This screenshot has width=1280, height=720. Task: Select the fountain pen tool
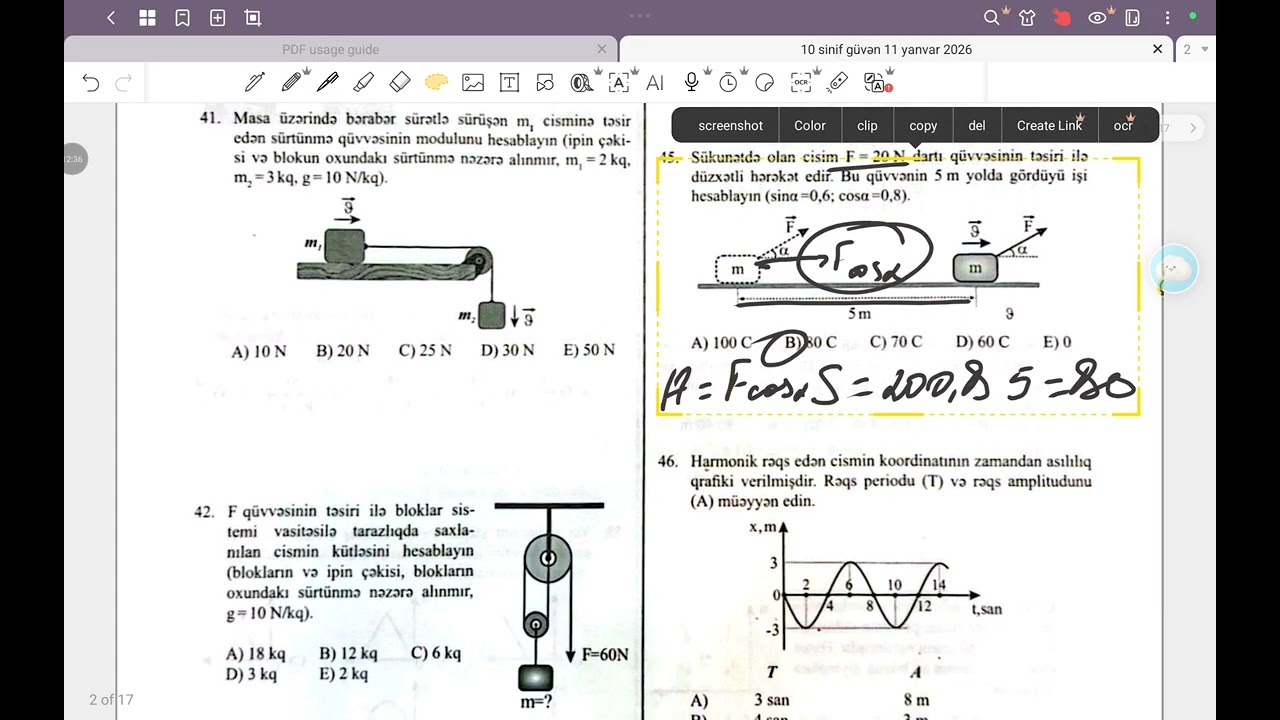(x=255, y=83)
